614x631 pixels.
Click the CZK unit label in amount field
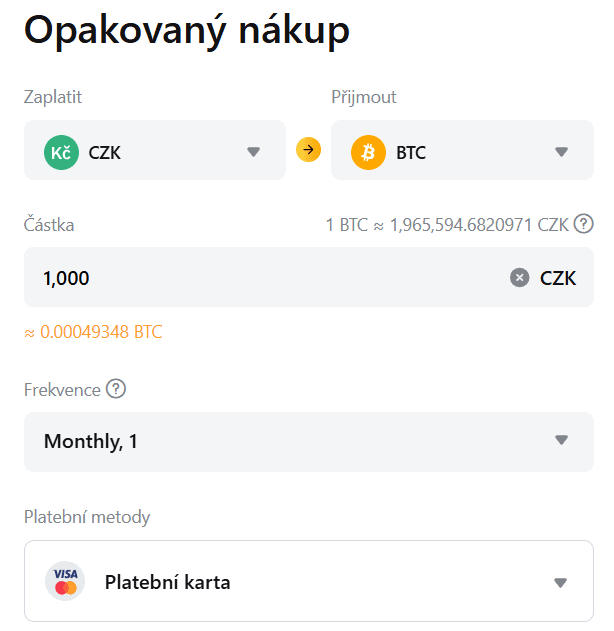pyautogui.click(x=558, y=278)
